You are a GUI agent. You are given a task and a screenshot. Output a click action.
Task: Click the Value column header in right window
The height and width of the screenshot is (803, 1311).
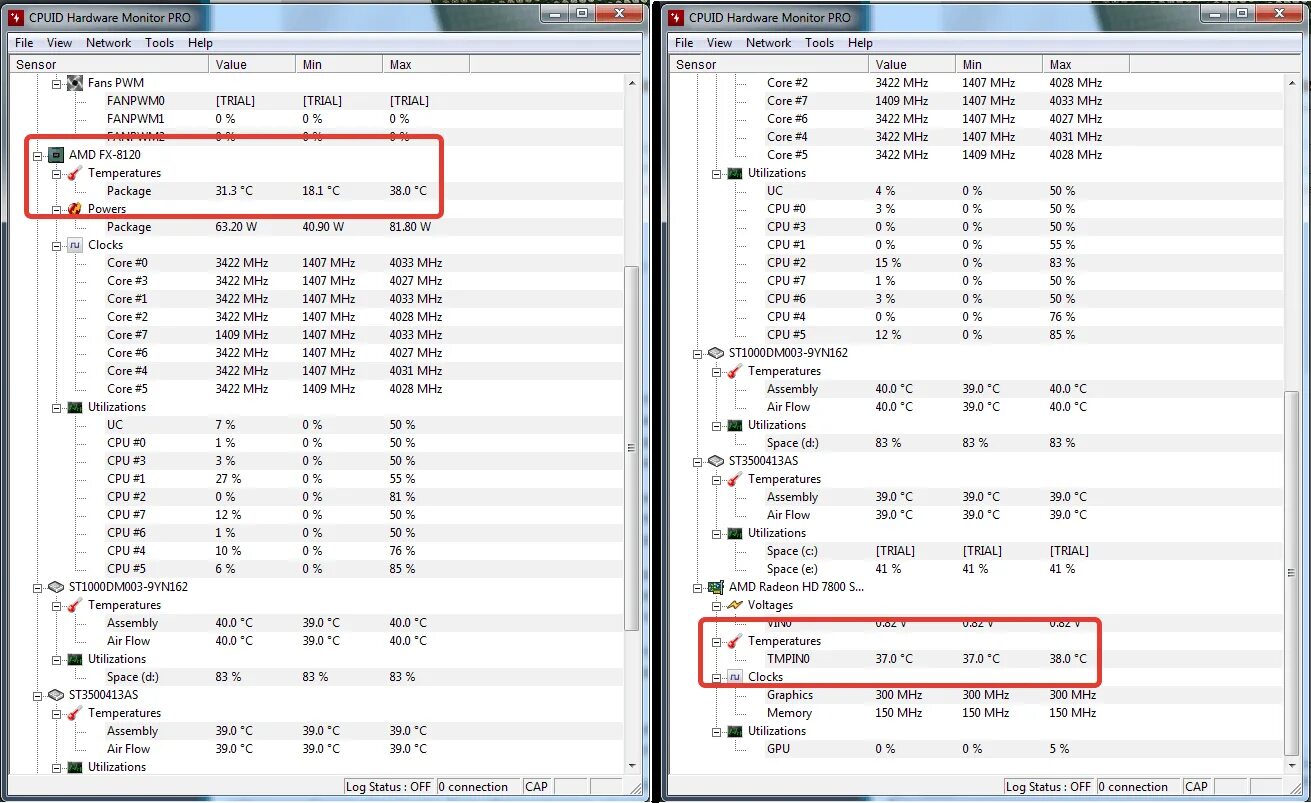[x=913, y=64]
